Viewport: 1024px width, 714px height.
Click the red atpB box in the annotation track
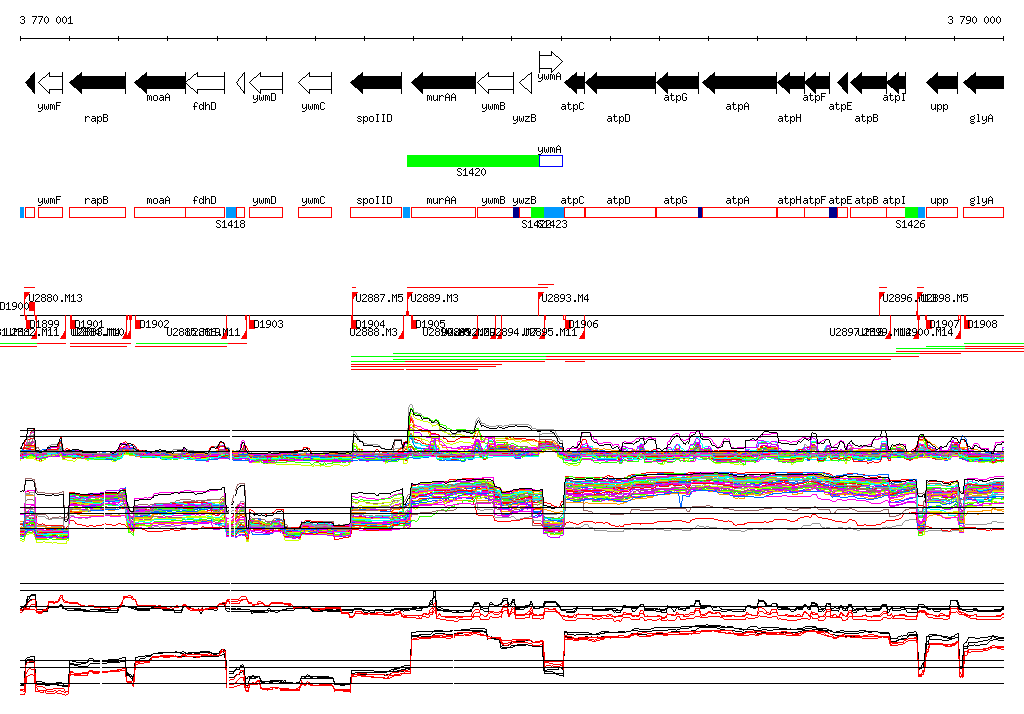869,212
